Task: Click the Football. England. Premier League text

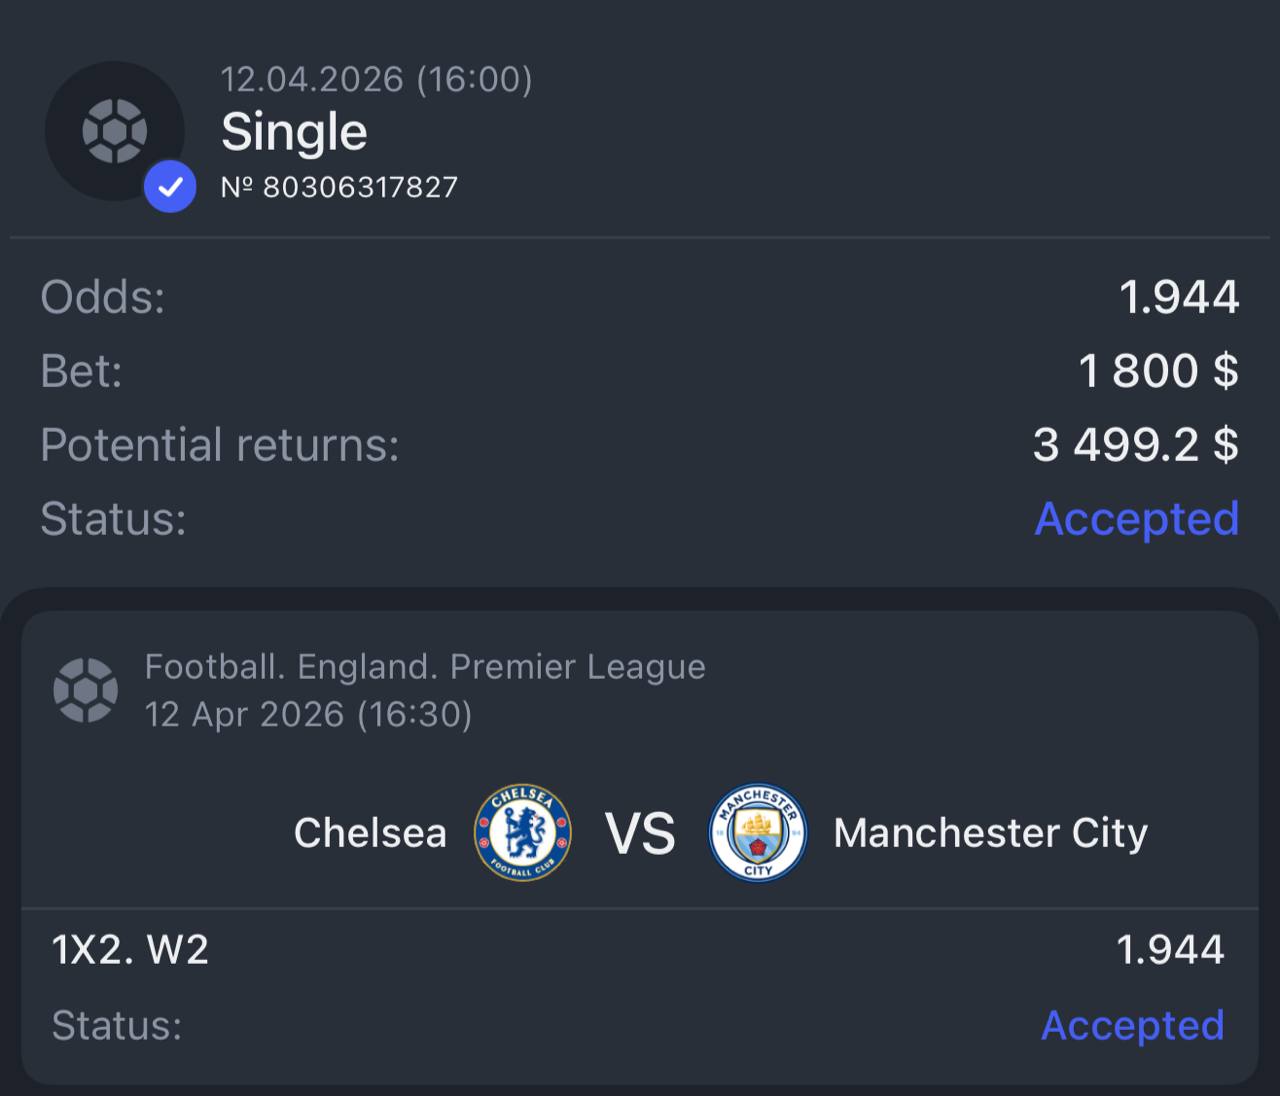Action: (x=425, y=666)
